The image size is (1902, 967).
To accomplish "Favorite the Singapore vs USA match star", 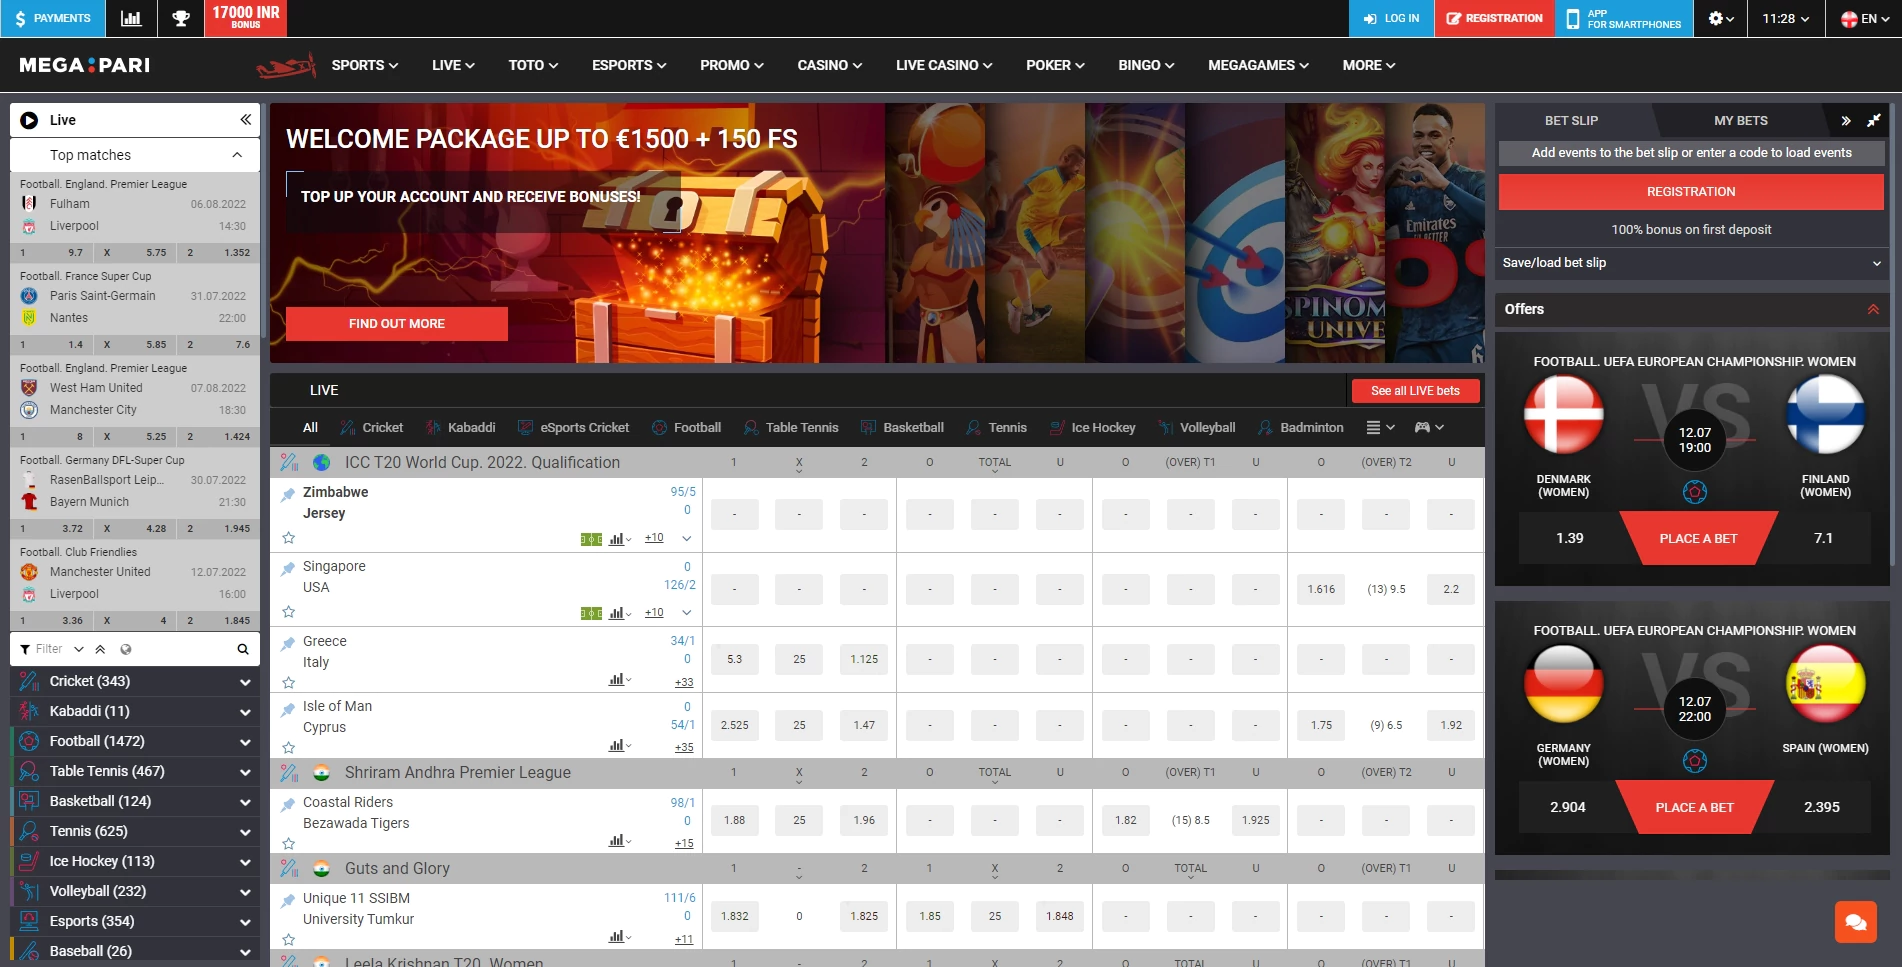I will pyautogui.click(x=289, y=612).
